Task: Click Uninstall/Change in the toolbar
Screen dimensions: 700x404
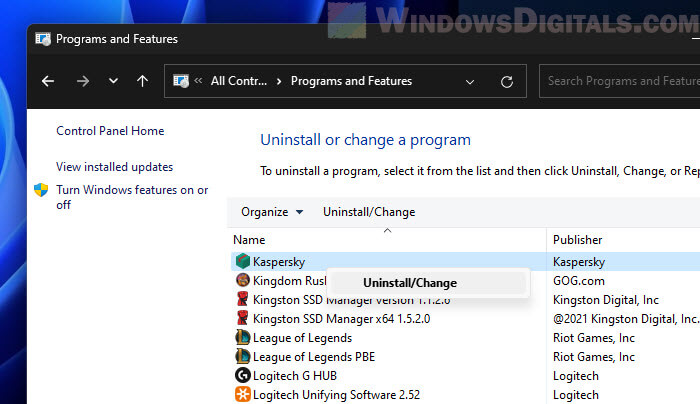Action: click(369, 212)
